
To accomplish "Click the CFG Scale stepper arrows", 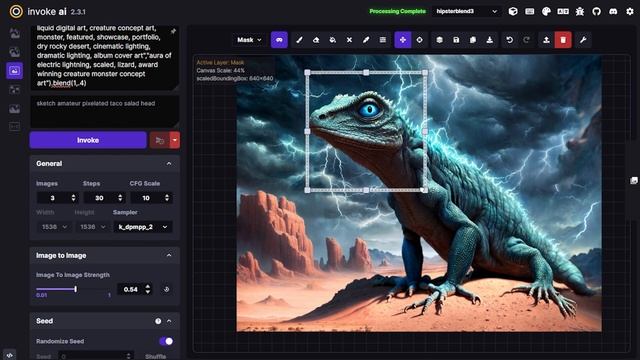I will click(167, 198).
